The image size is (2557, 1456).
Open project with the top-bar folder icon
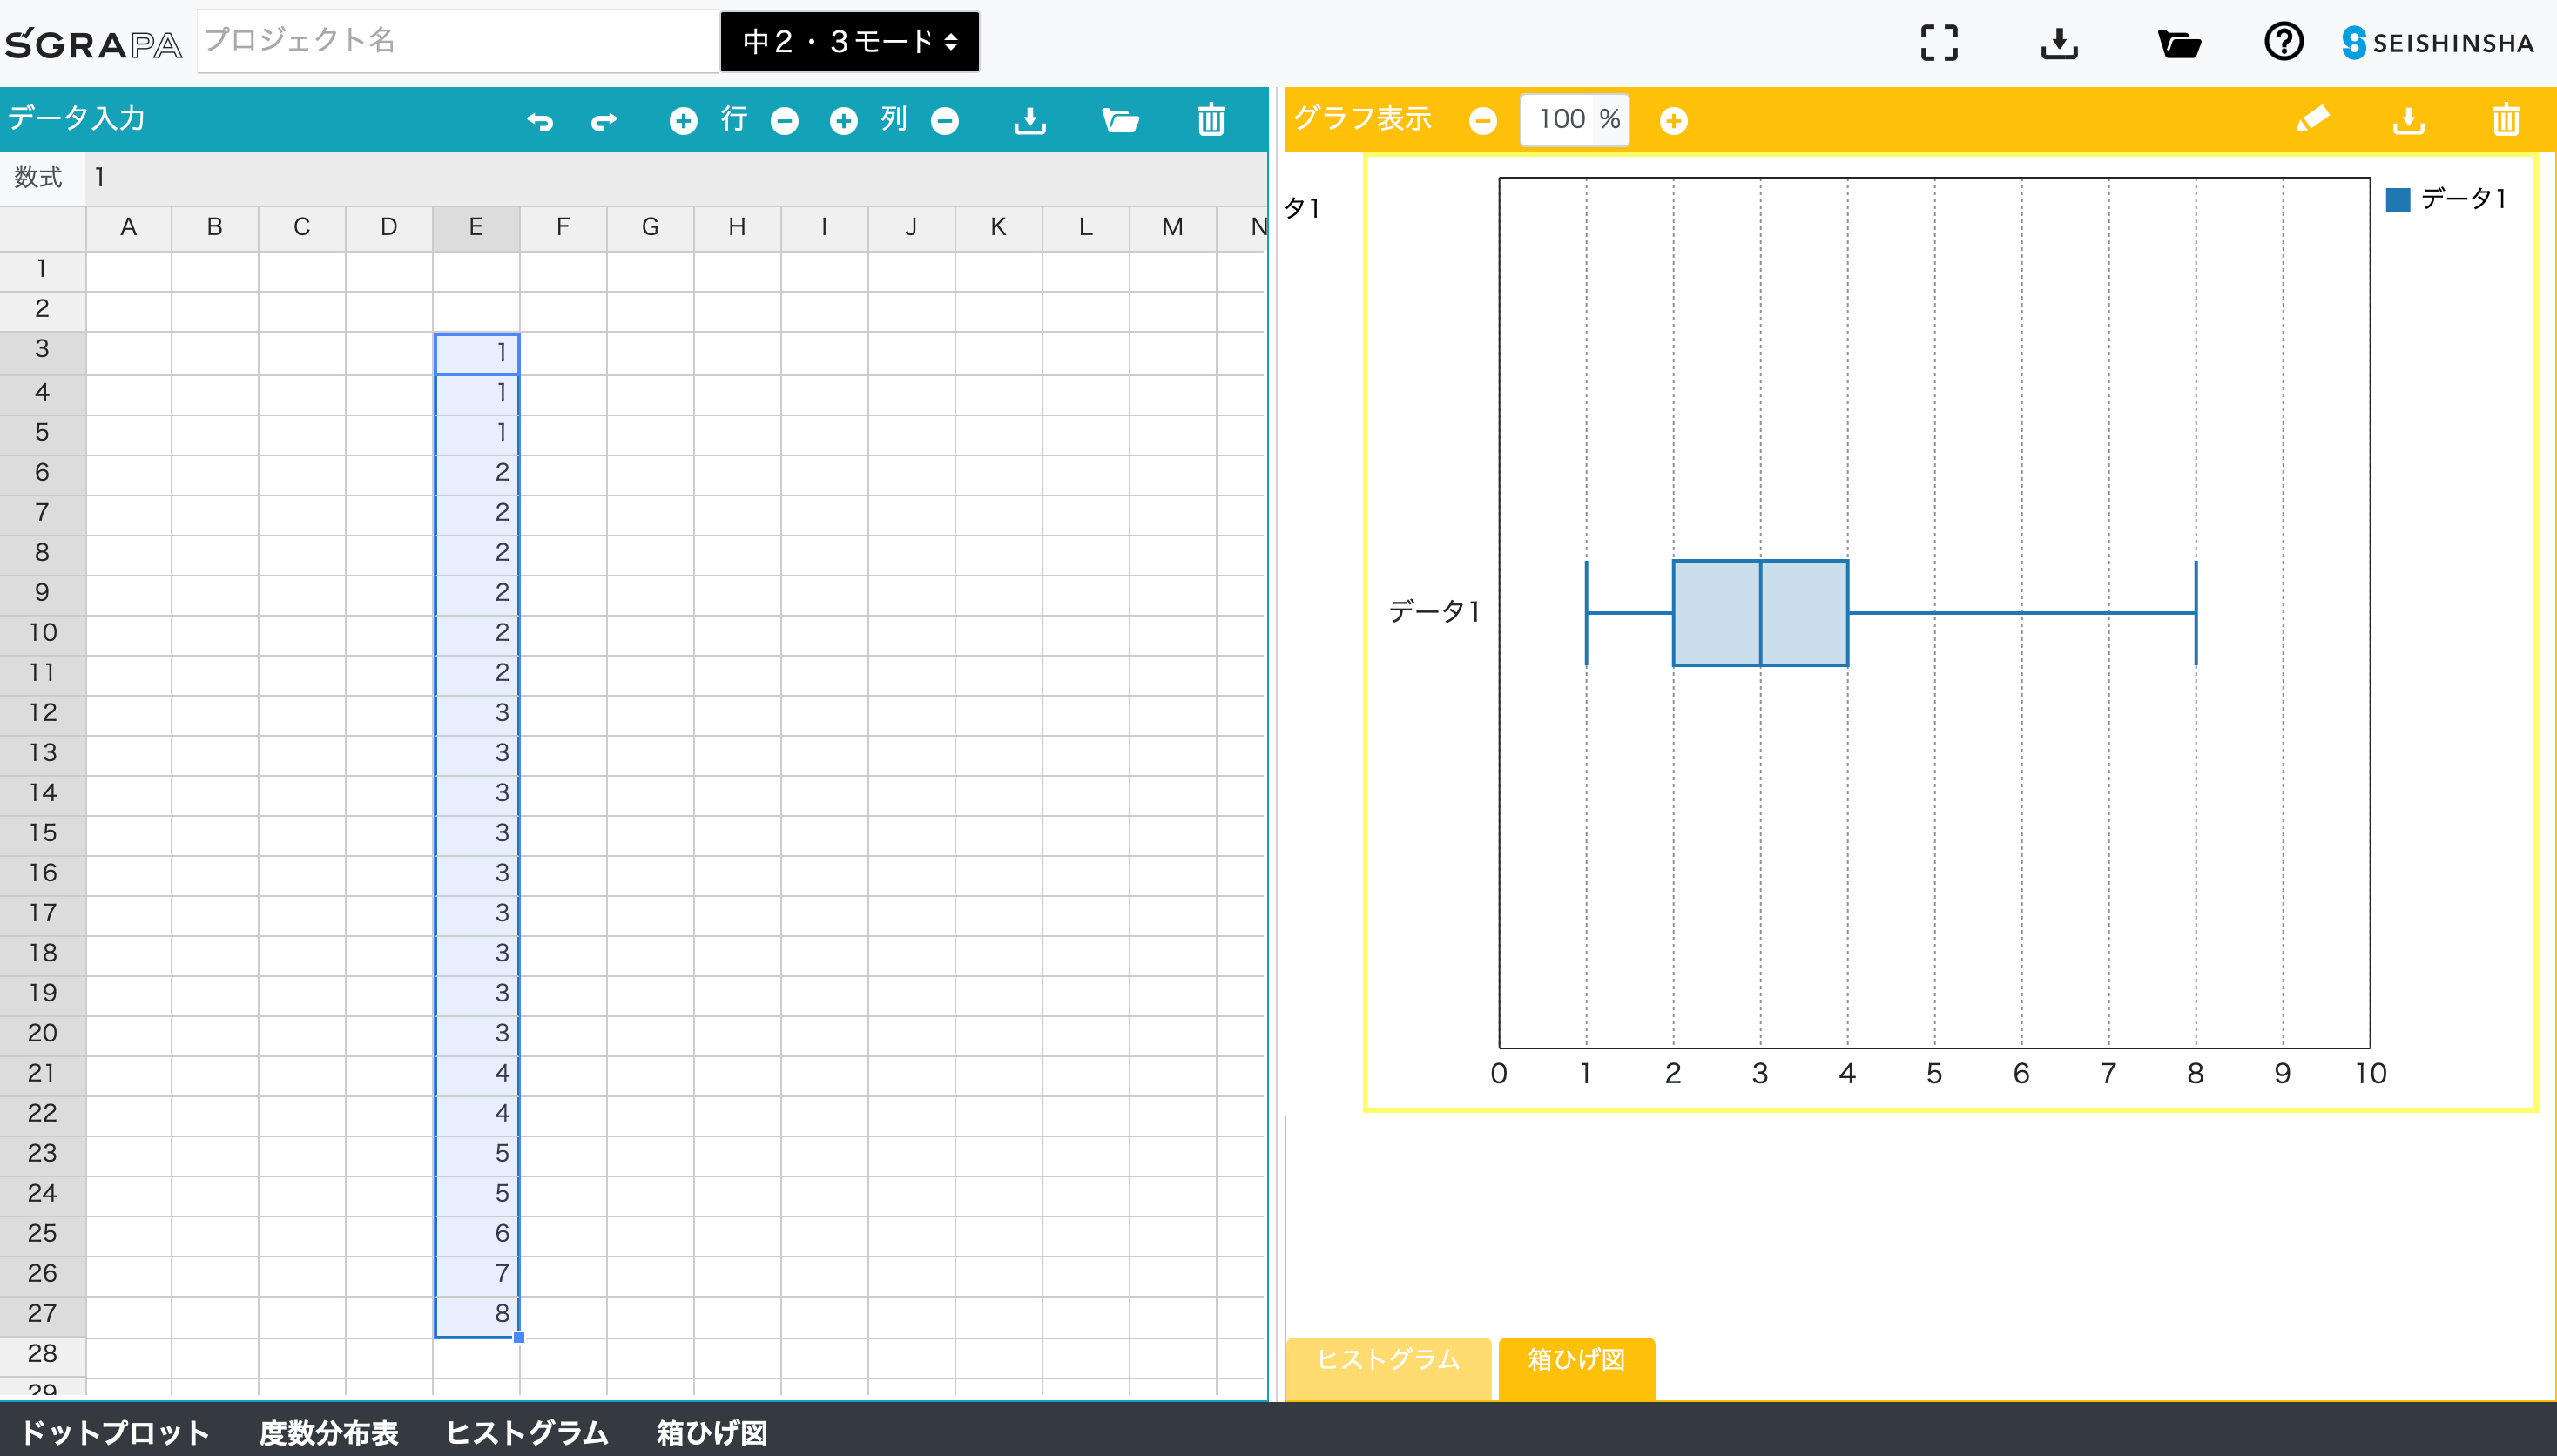point(2180,43)
